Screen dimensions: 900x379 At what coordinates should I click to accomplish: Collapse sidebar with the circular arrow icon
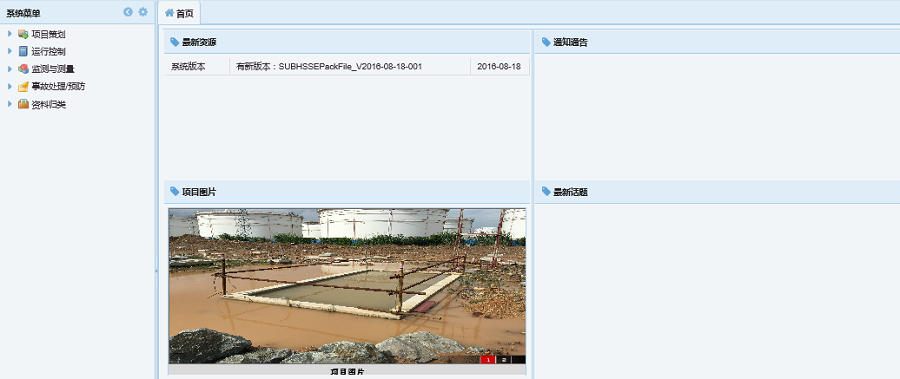pyautogui.click(x=128, y=11)
